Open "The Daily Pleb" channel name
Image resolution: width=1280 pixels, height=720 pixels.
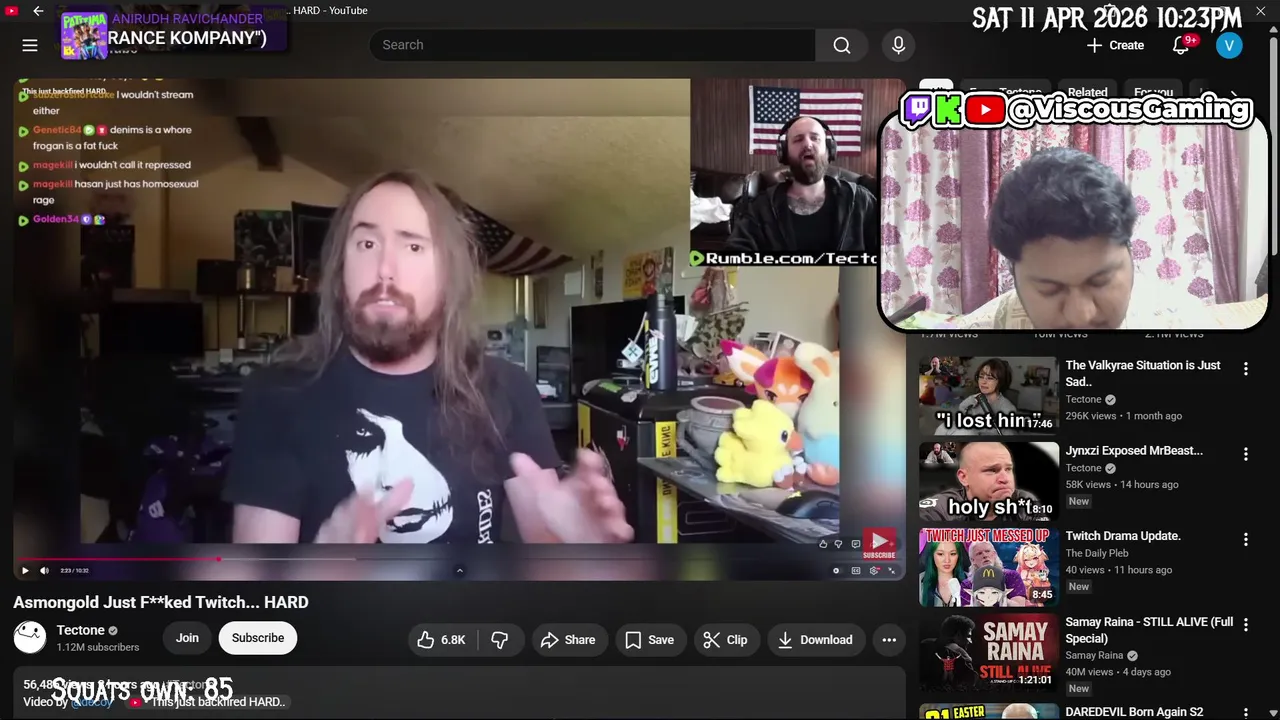click(1097, 553)
